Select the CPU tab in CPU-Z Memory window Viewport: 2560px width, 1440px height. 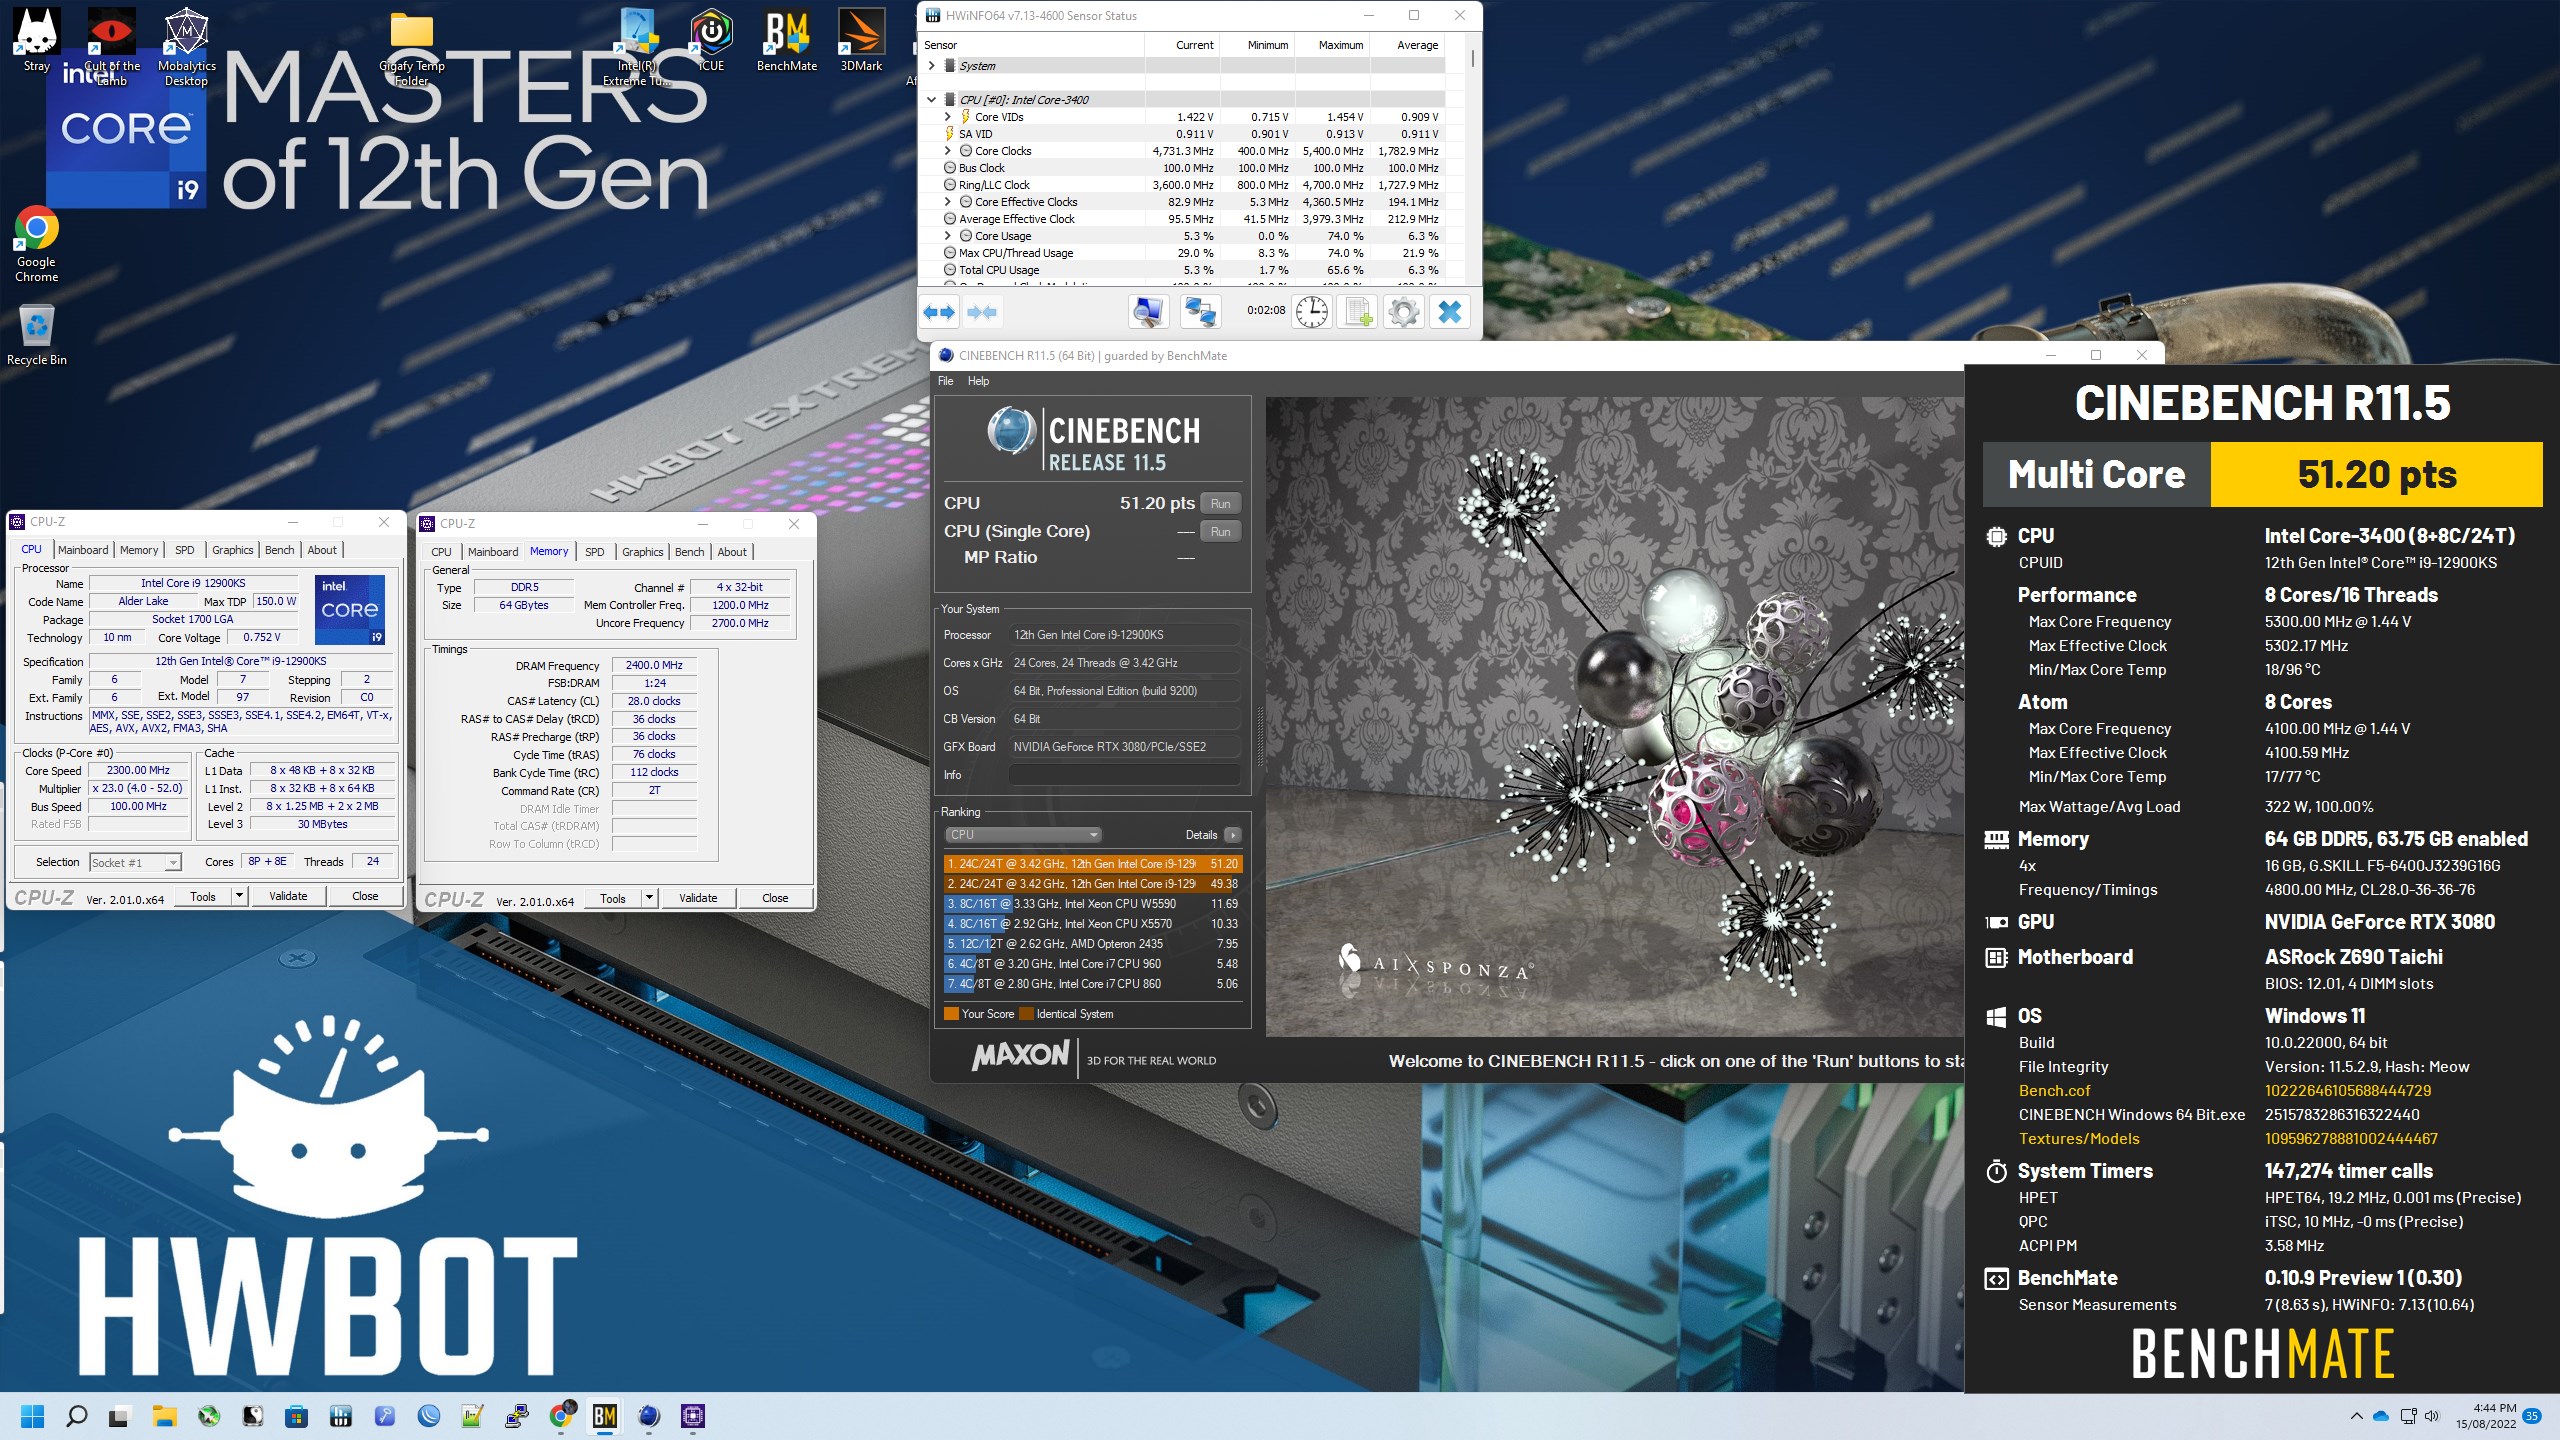point(441,552)
